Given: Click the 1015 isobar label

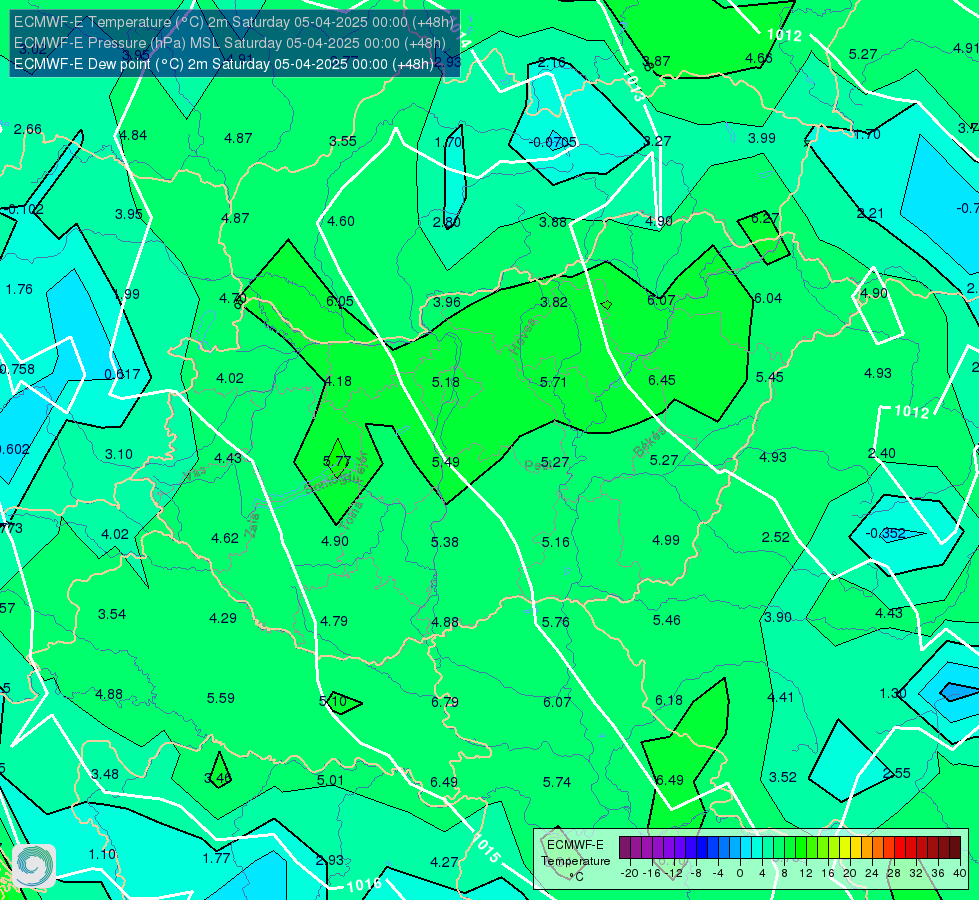Looking at the screenshot, I should 486,848.
